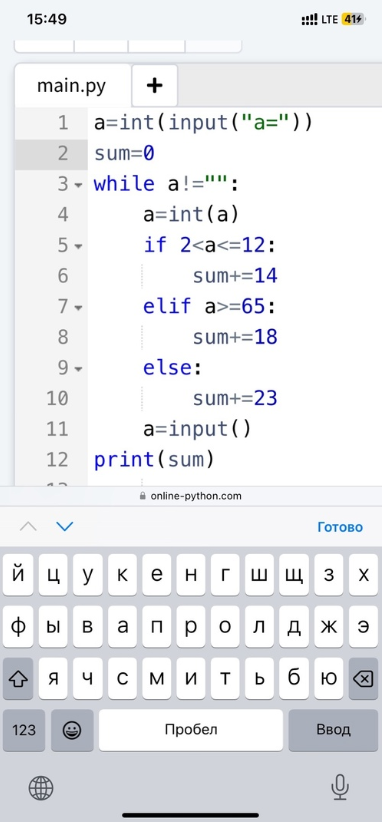Select line number 10 in gutter
The image size is (382, 822).
(57, 399)
